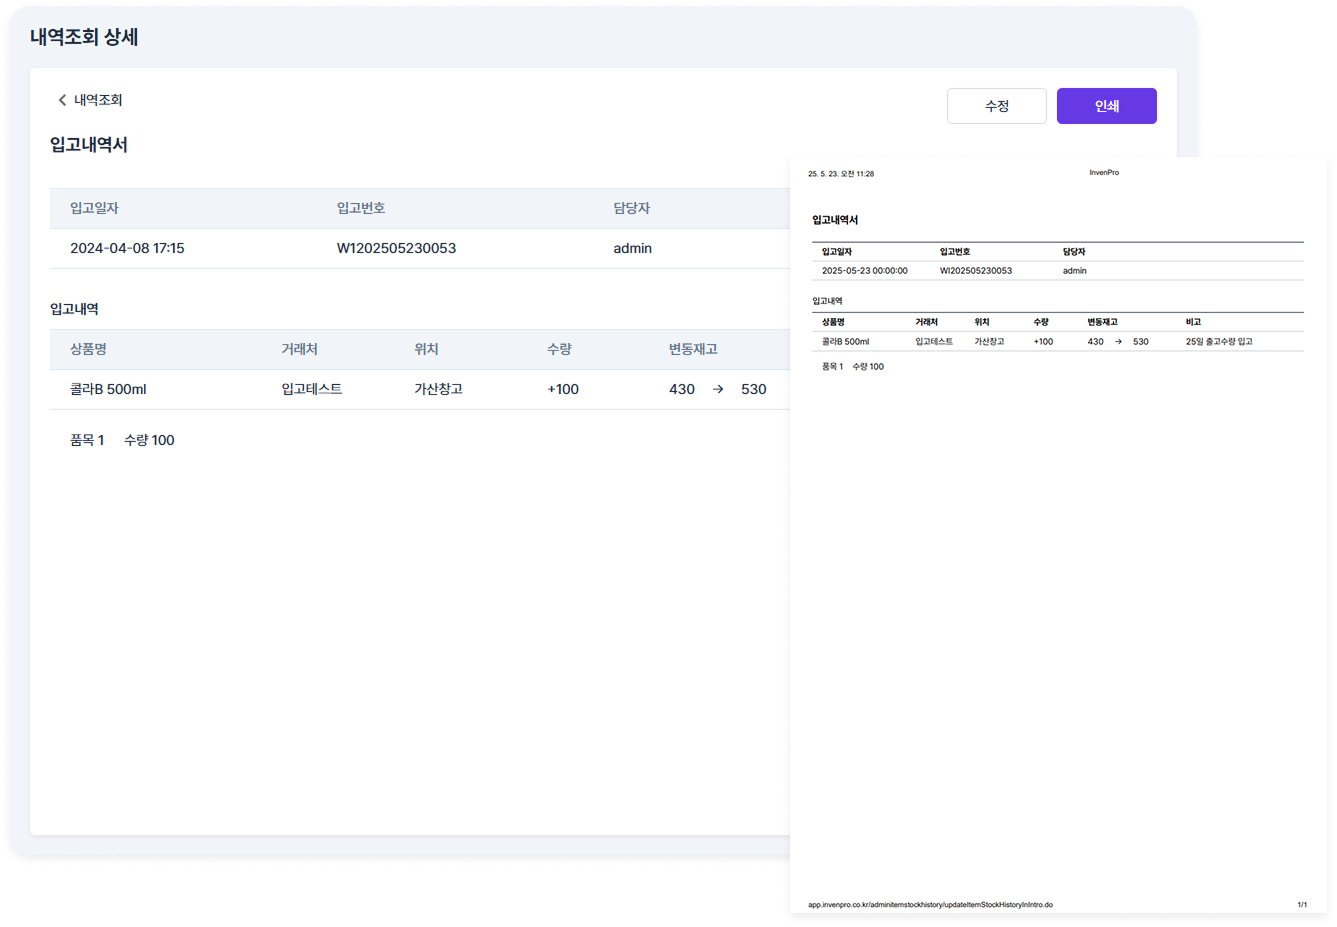Click 가산창고 in the print preview
Viewport: 1337px width, 927px height.
(x=989, y=342)
